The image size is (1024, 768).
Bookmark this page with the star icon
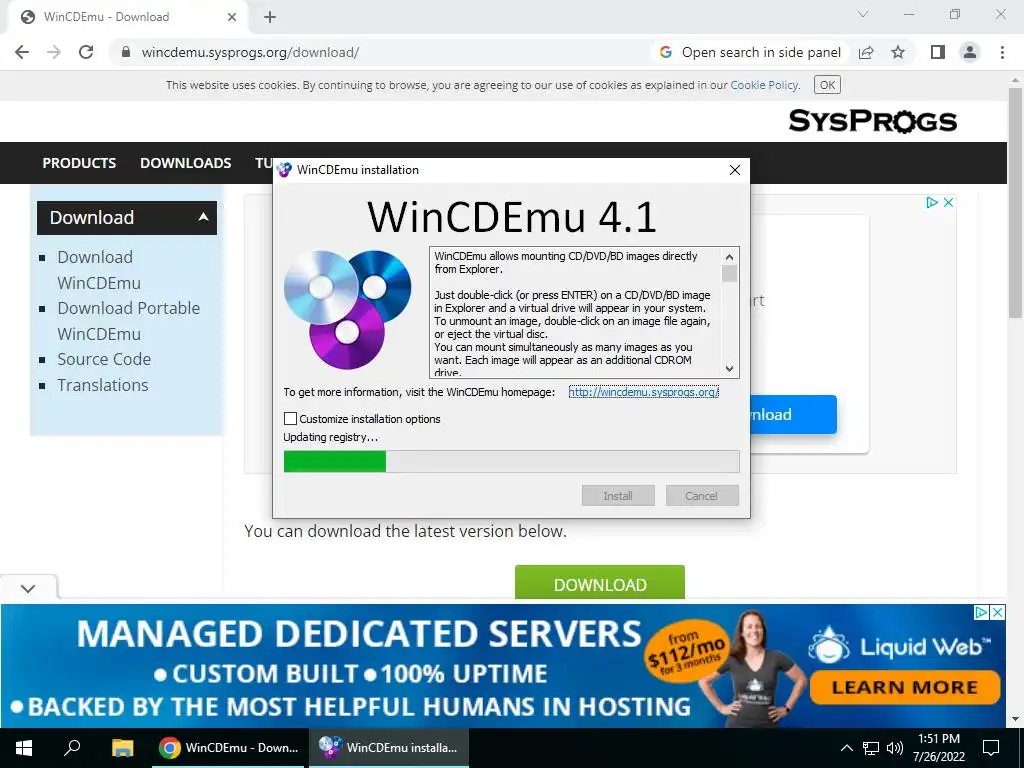point(898,52)
